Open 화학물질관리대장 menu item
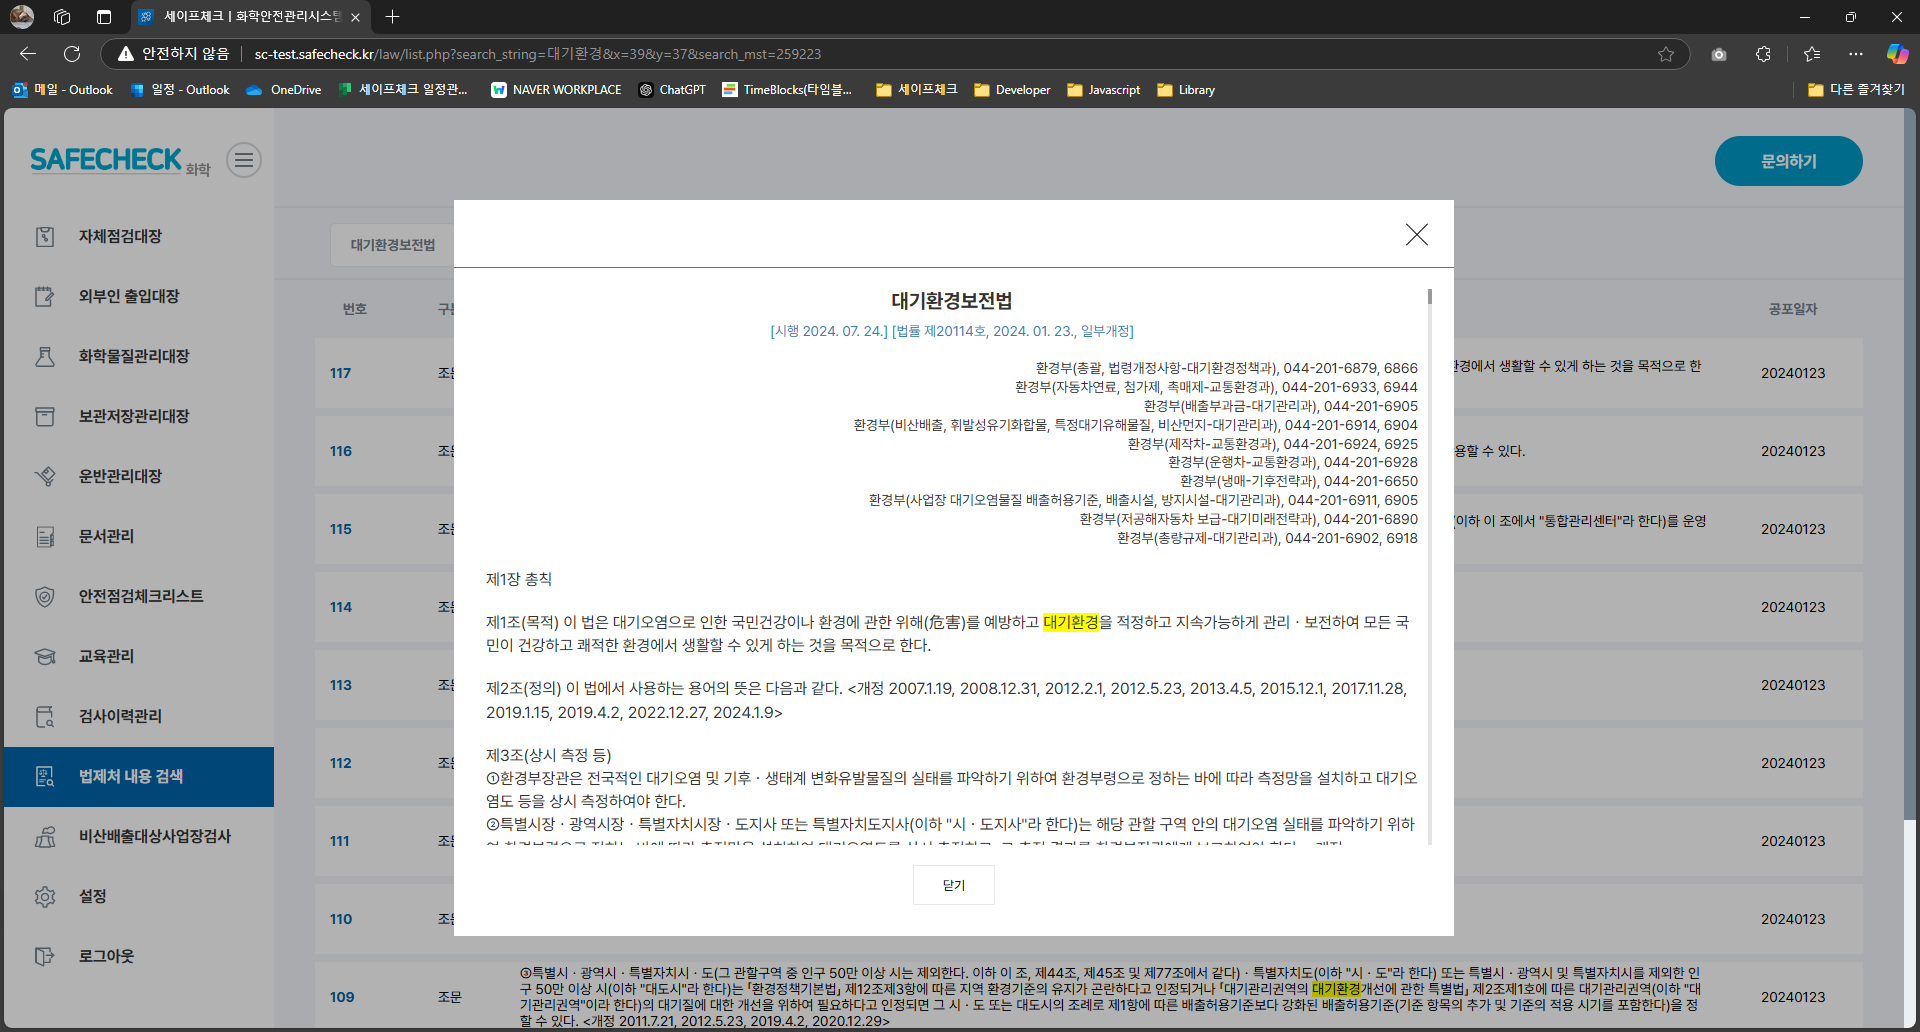This screenshot has width=1920, height=1032. click(139, 356)
